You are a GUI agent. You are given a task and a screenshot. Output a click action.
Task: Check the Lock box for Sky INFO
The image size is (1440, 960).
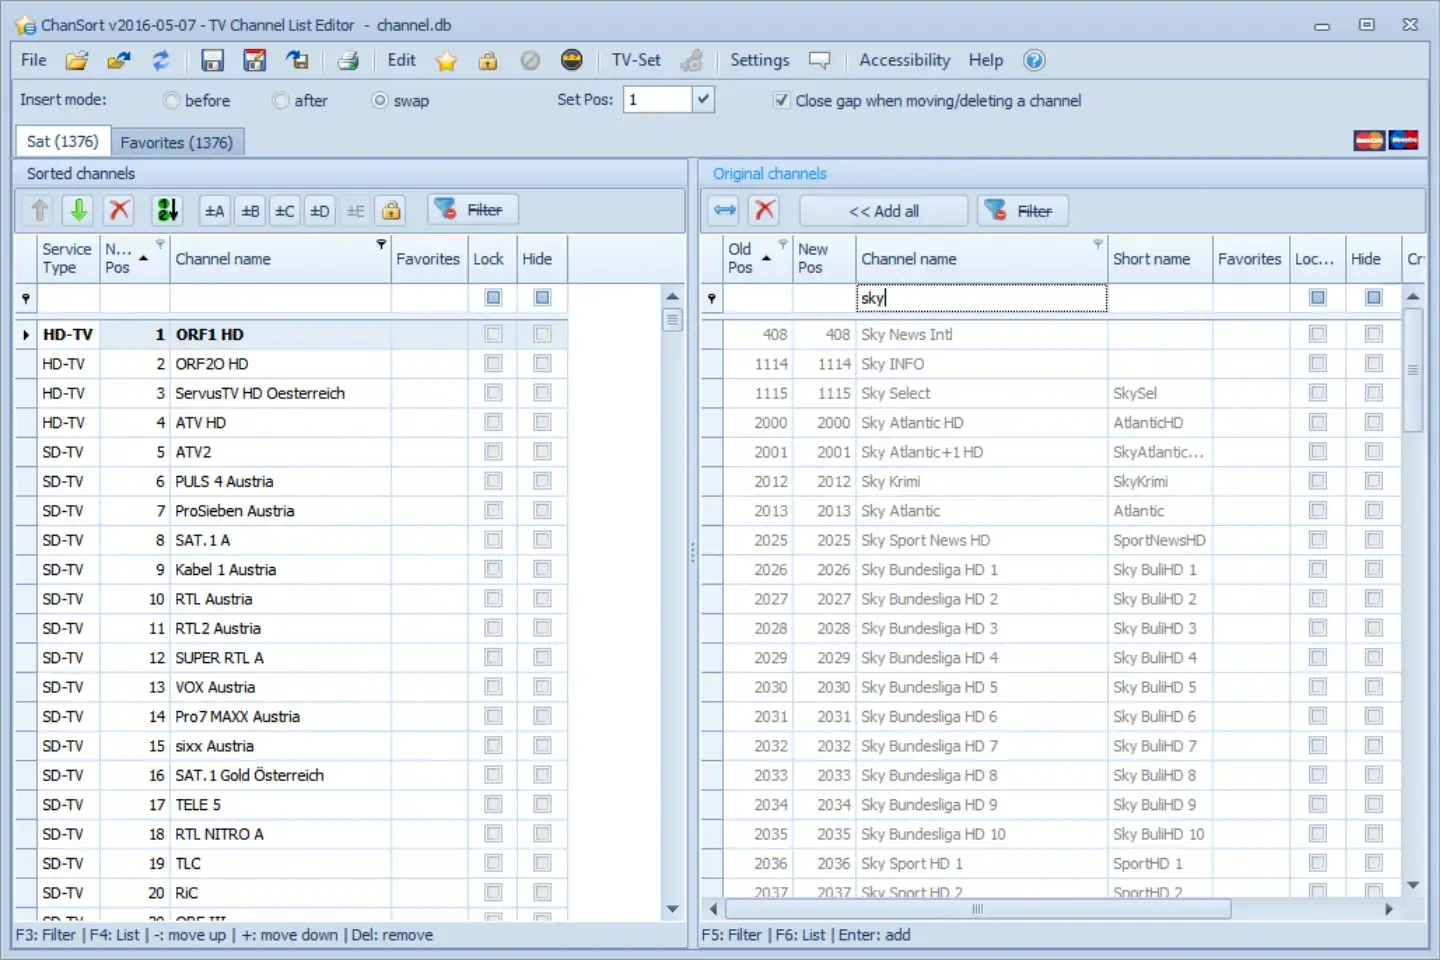[x=1317, y=364]
